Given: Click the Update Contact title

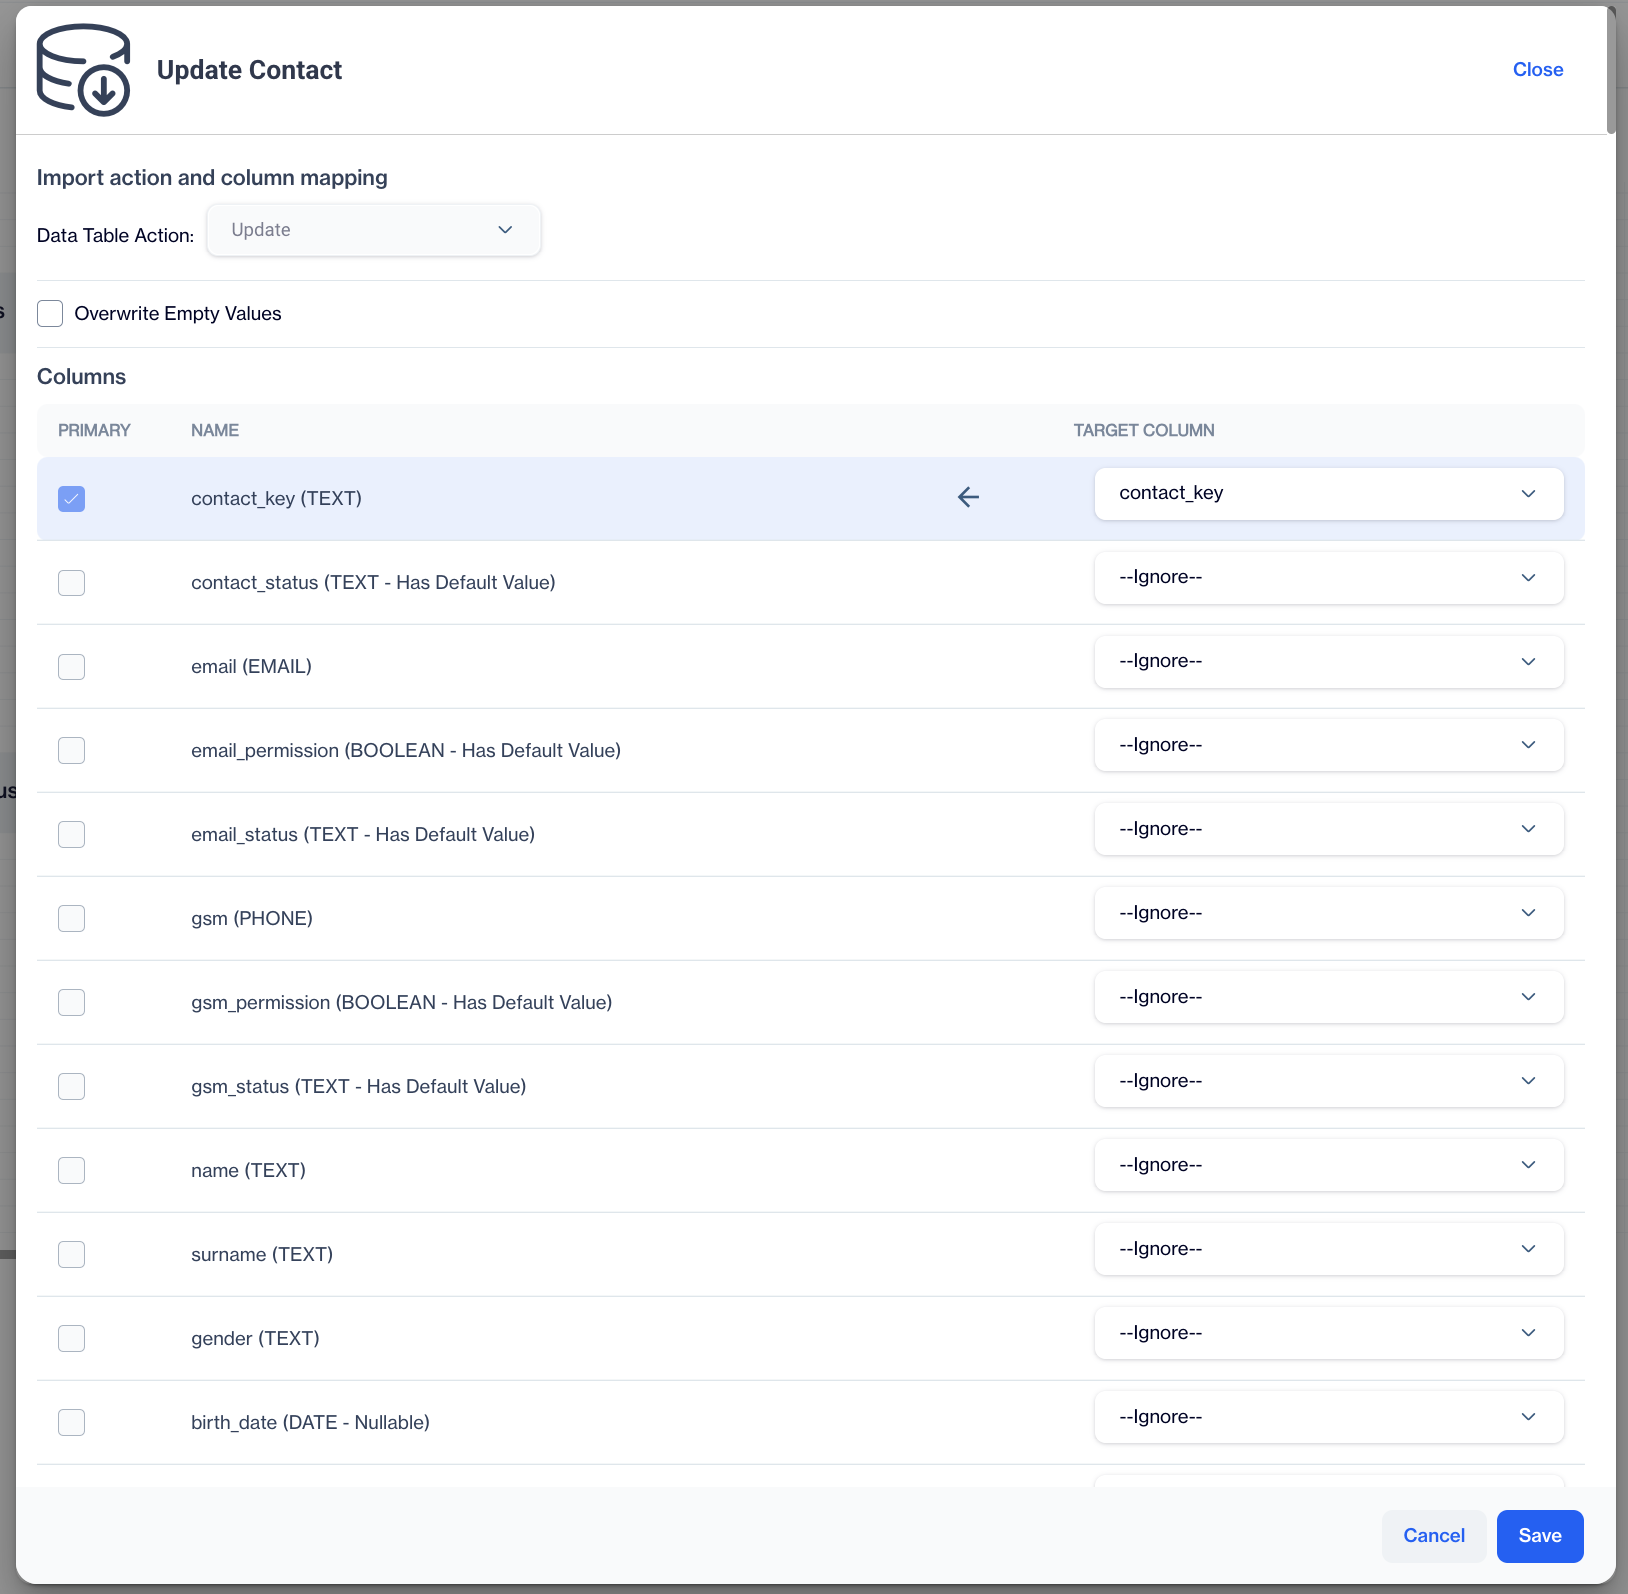Looking at the screenshot, I should coord(249,70).
